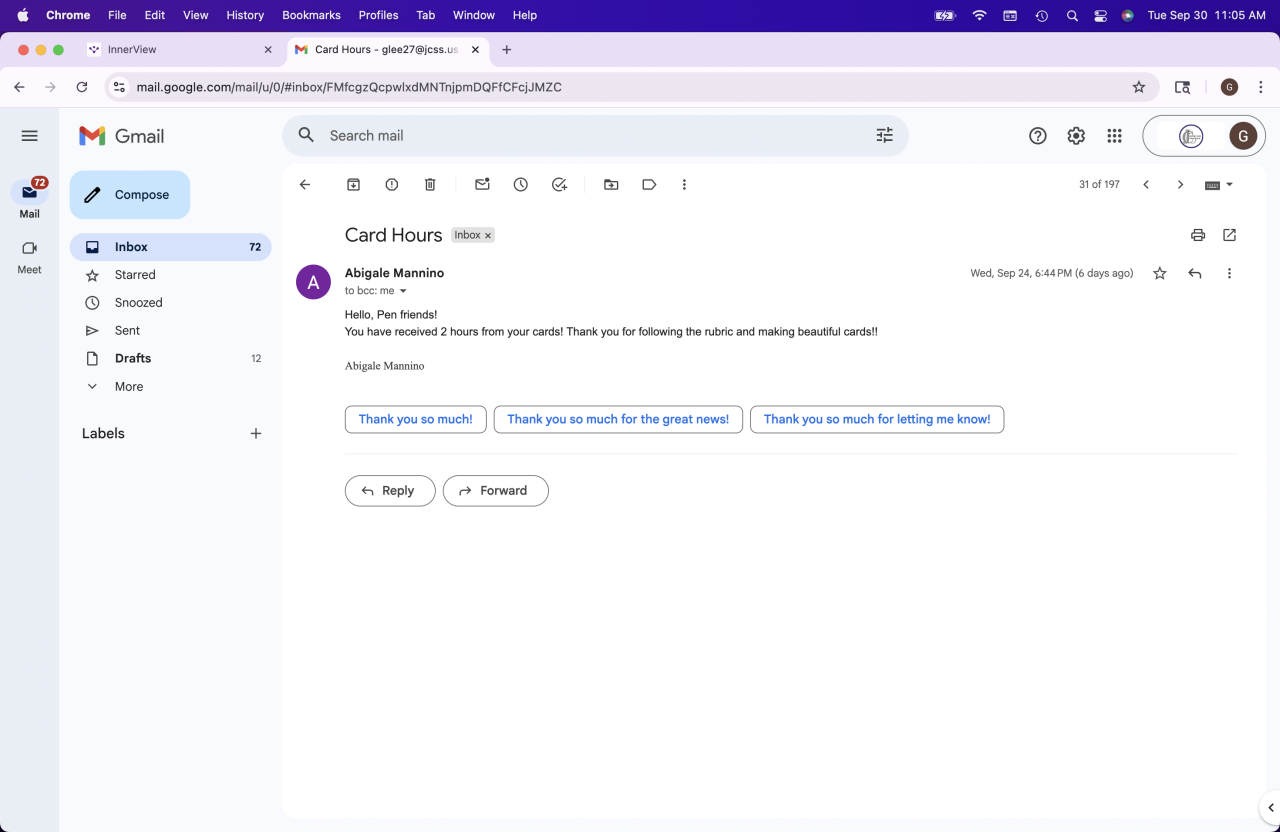Choose 'Thank you so much!' smart reply
1280x832 pixels.
415,419
